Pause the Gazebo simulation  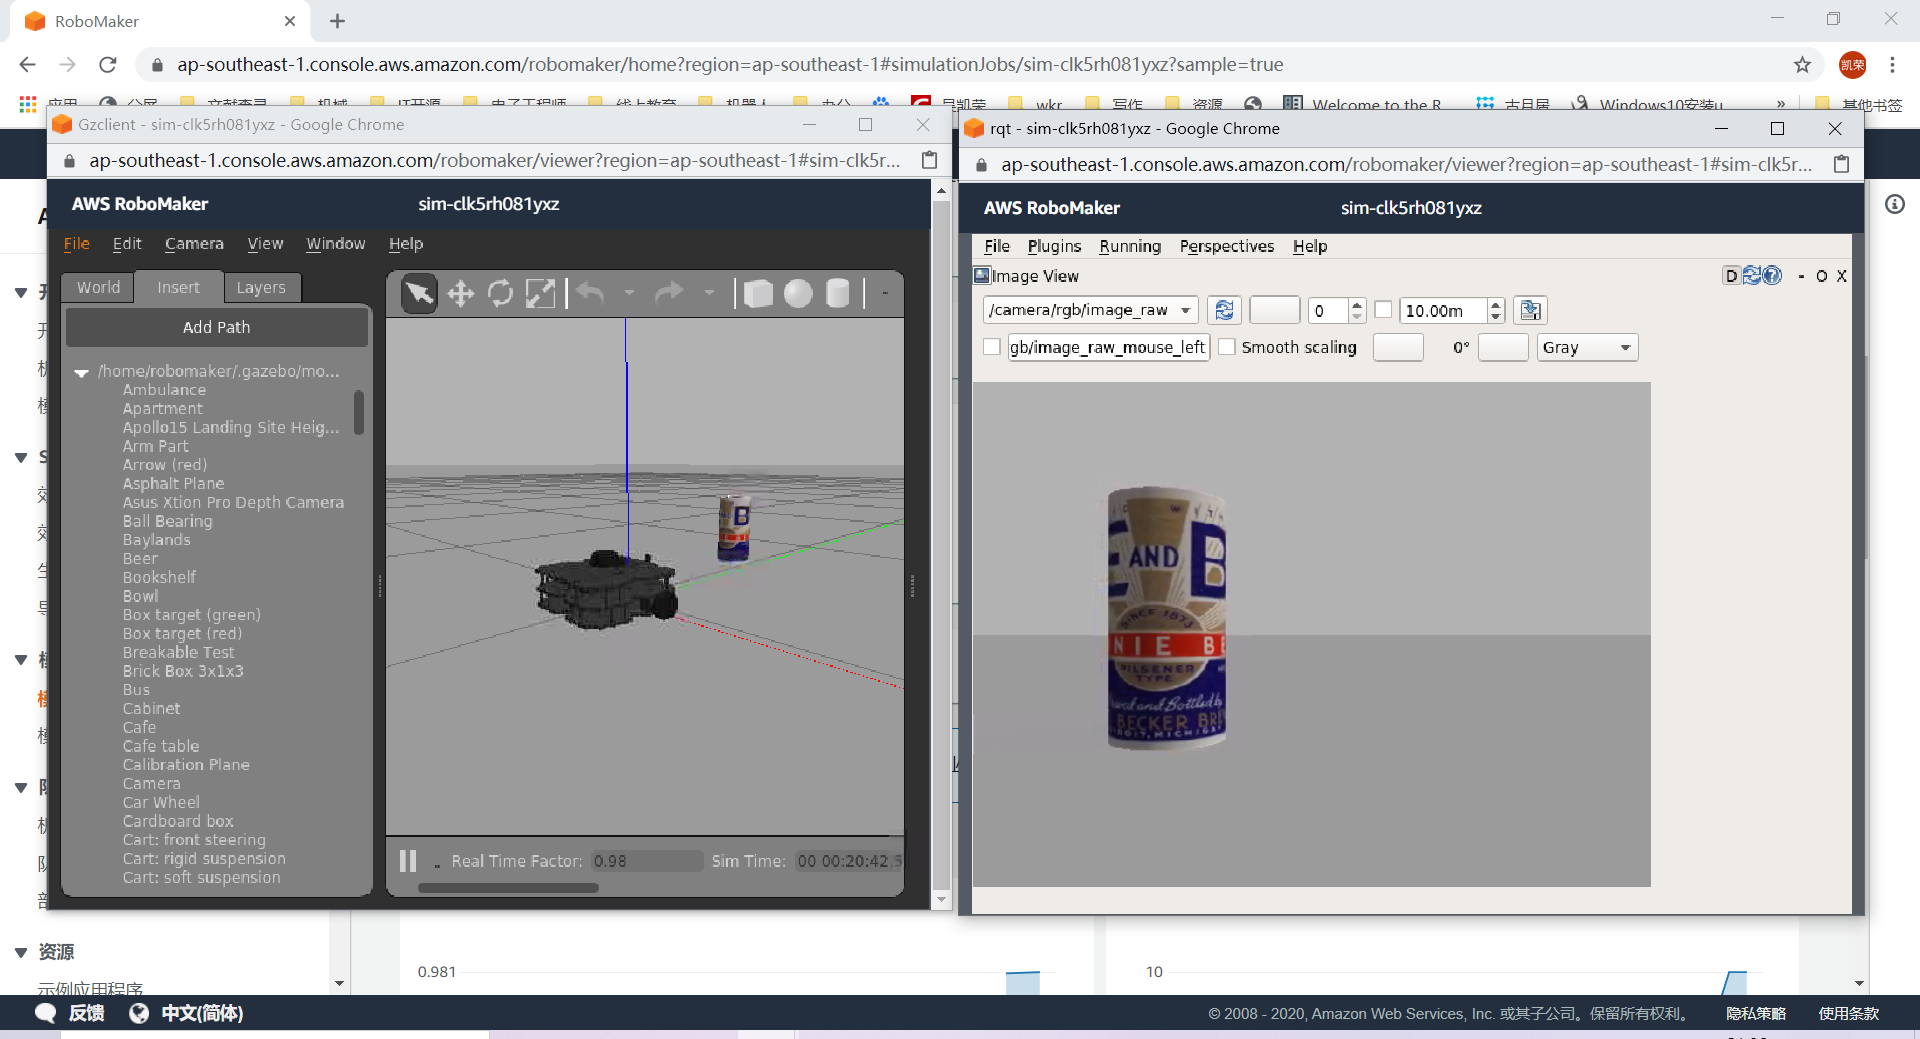[x=408, y=861]
